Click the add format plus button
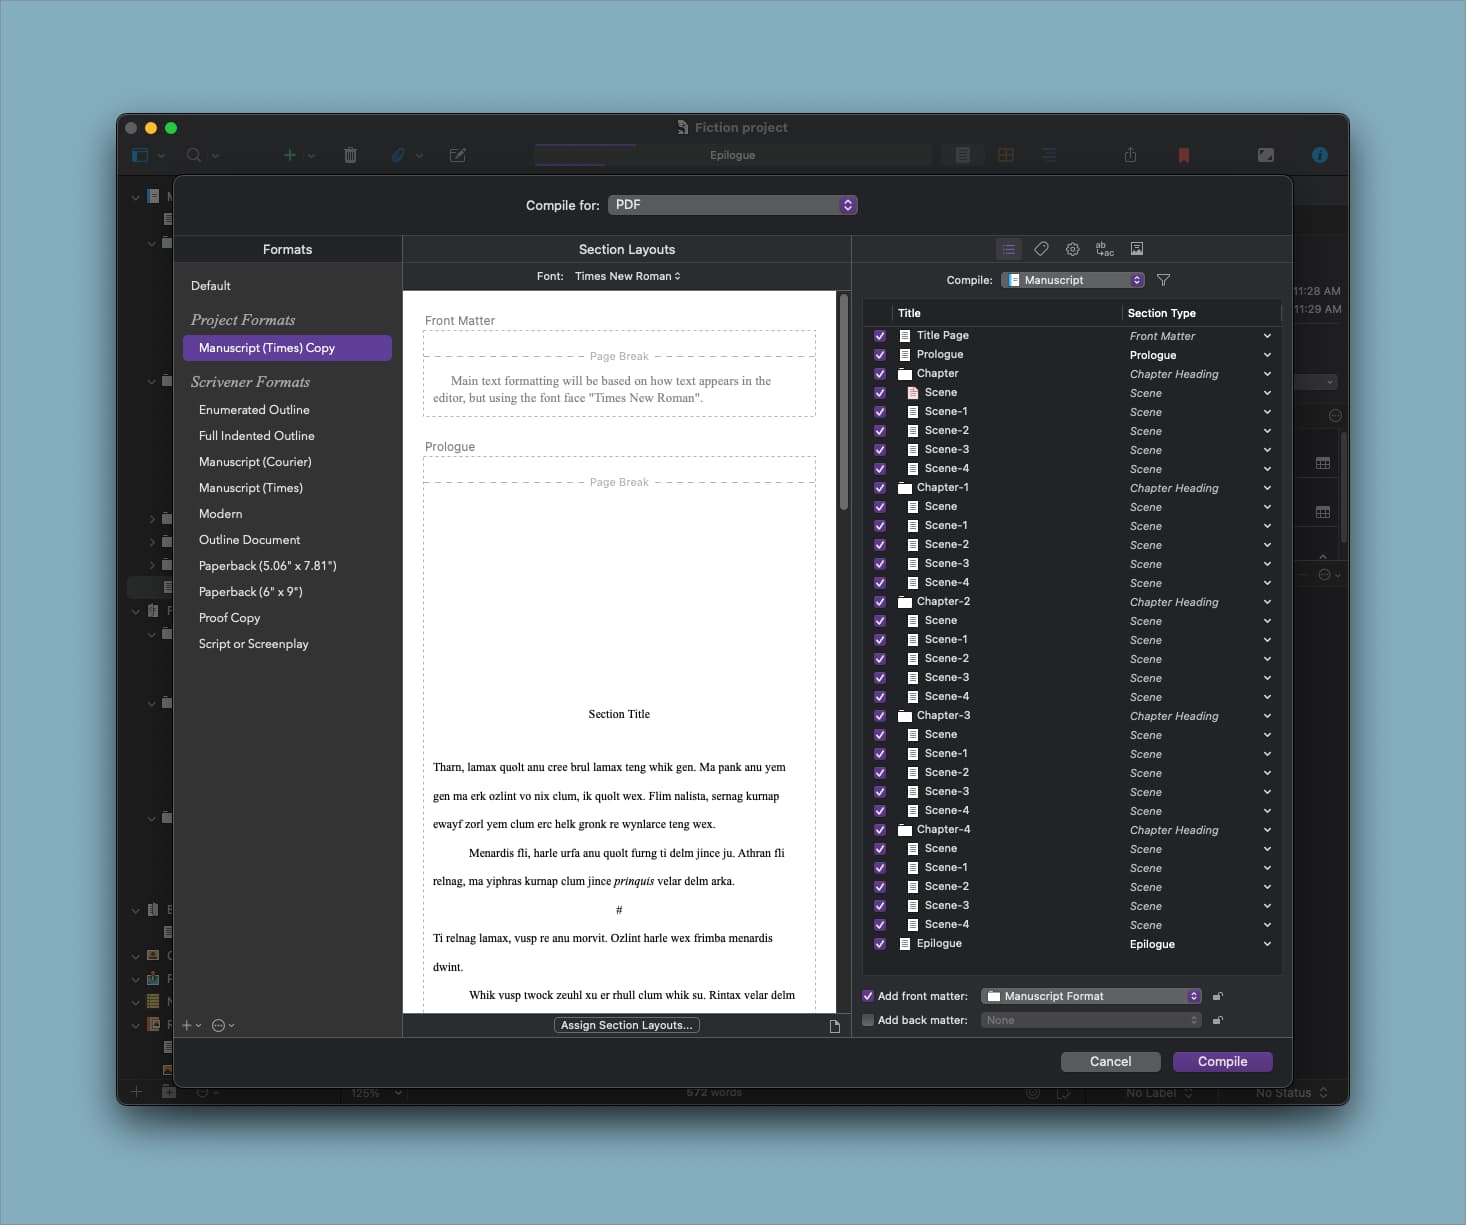The height and width of the screenshot is (1225, 1466). 187,1025
